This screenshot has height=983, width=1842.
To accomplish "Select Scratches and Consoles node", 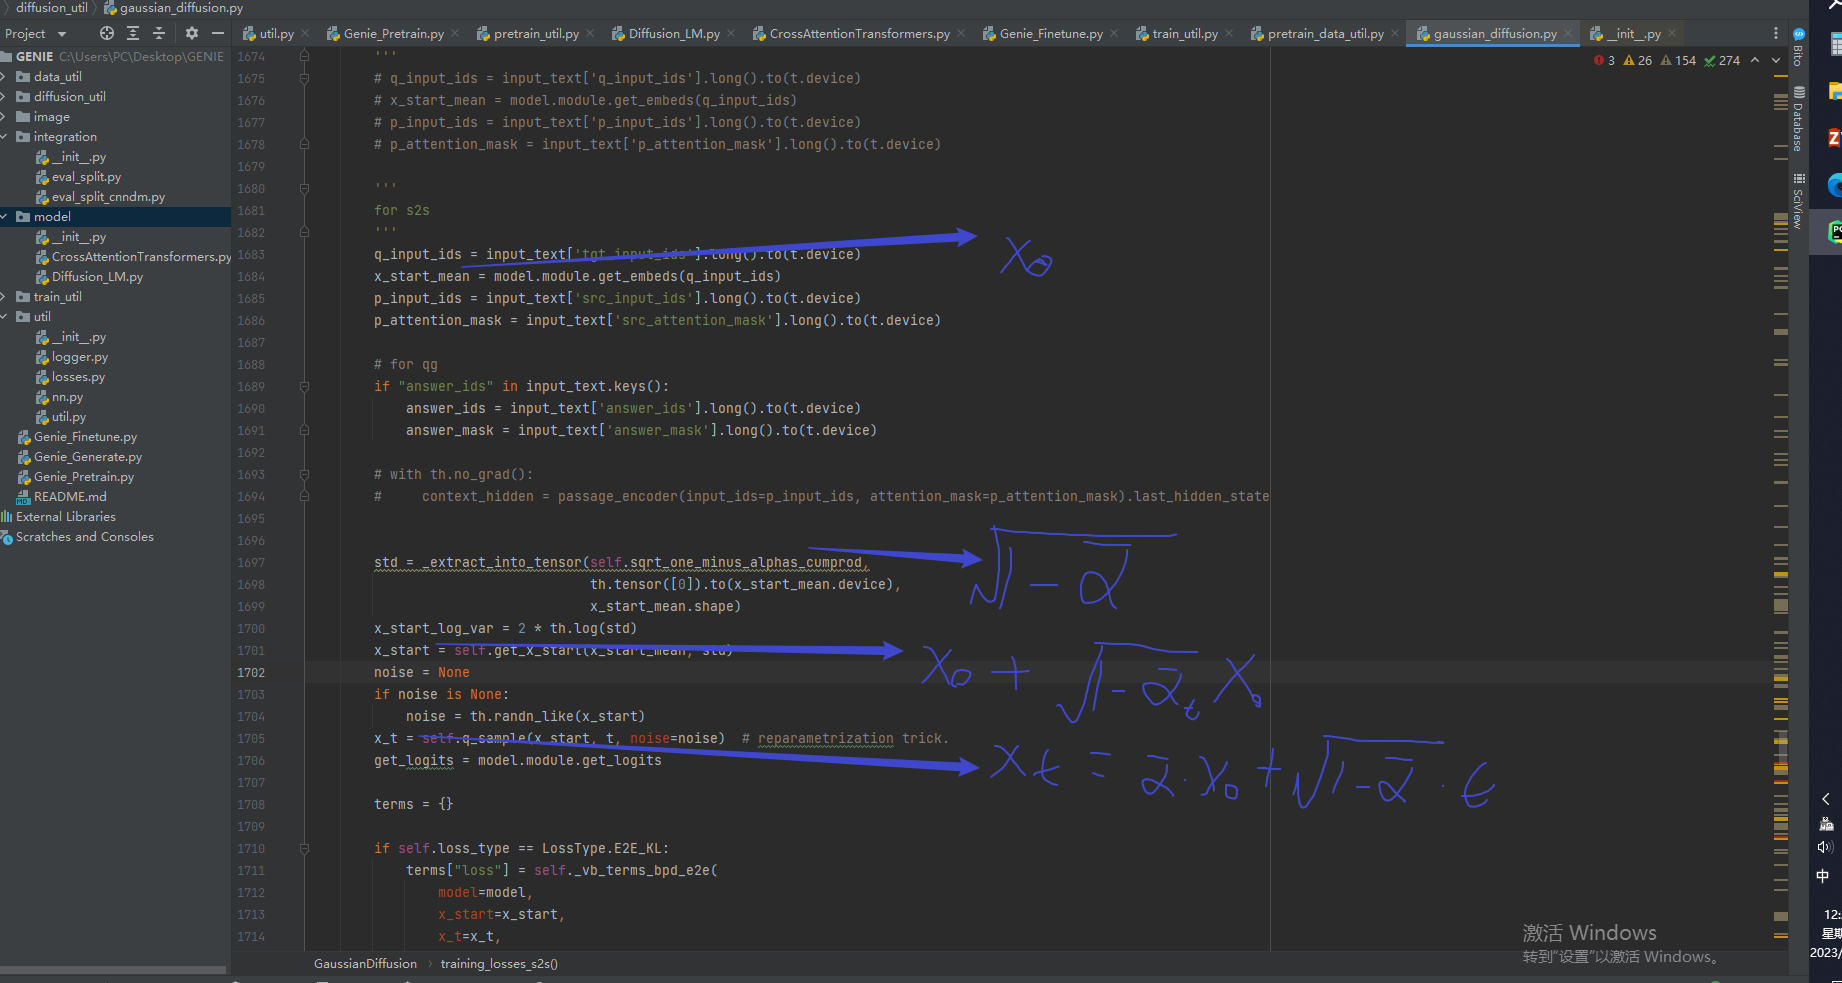I will point(85,537).
